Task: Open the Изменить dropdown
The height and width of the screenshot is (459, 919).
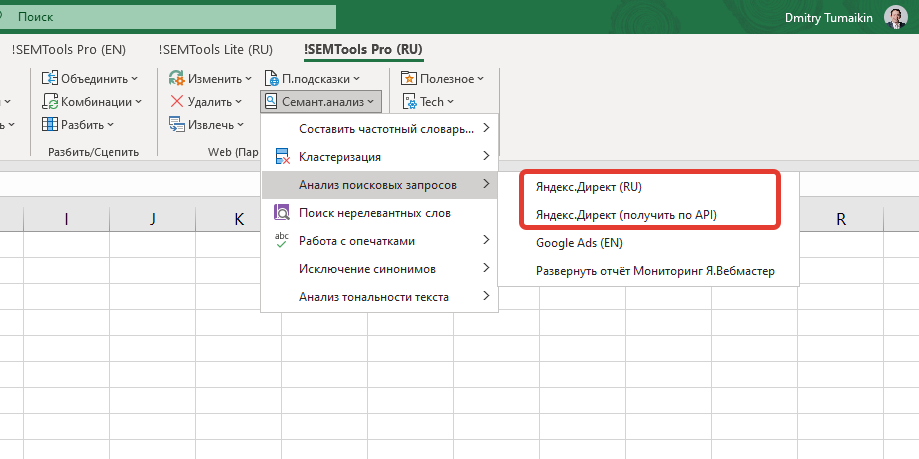Action: (x=249, y=79)
